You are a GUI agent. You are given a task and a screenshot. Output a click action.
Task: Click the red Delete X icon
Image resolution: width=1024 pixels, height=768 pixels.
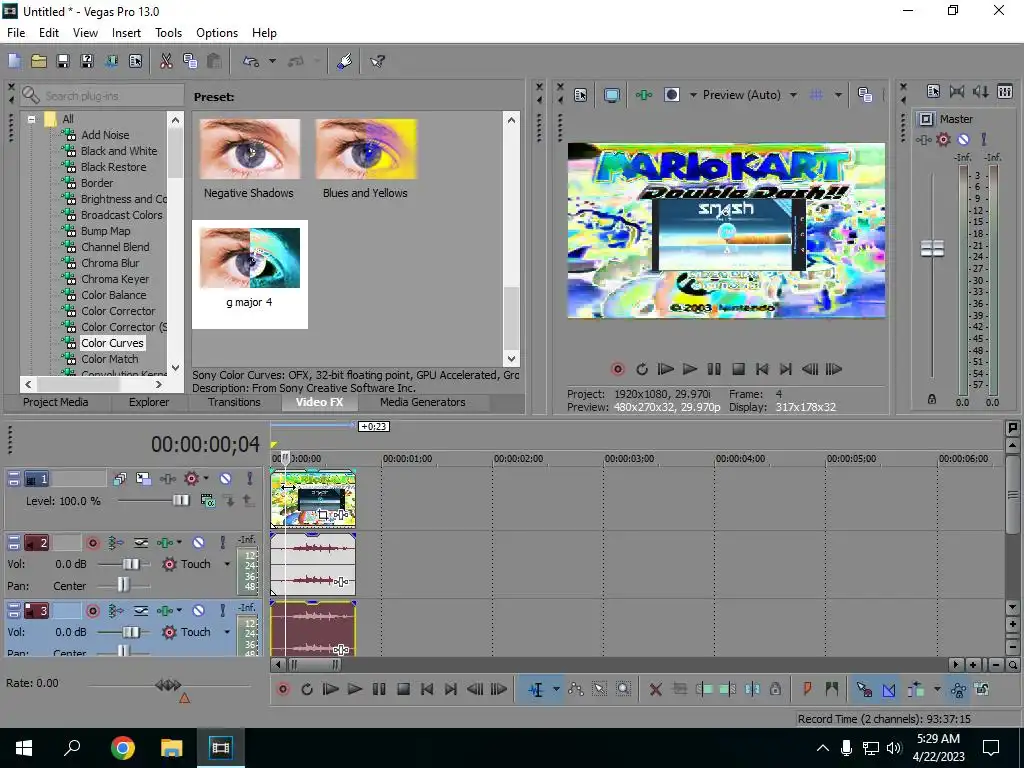(x=656, y=689)
